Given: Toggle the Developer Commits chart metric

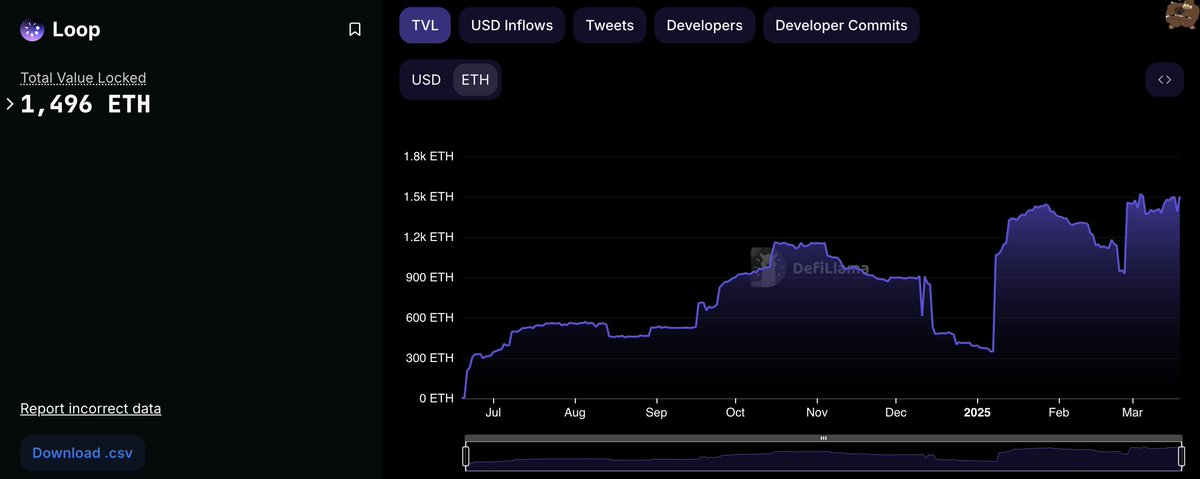Looking at the screenshot, I should 841,25.
